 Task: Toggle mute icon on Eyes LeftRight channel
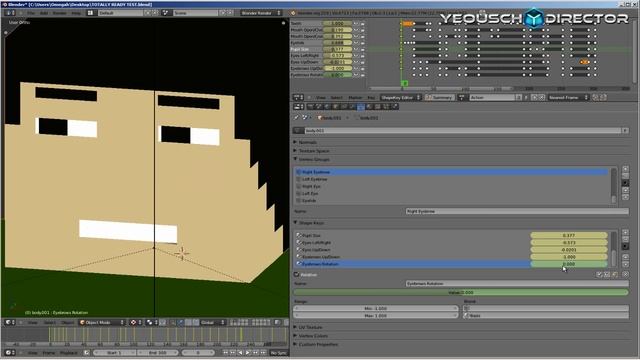(356, 56)
